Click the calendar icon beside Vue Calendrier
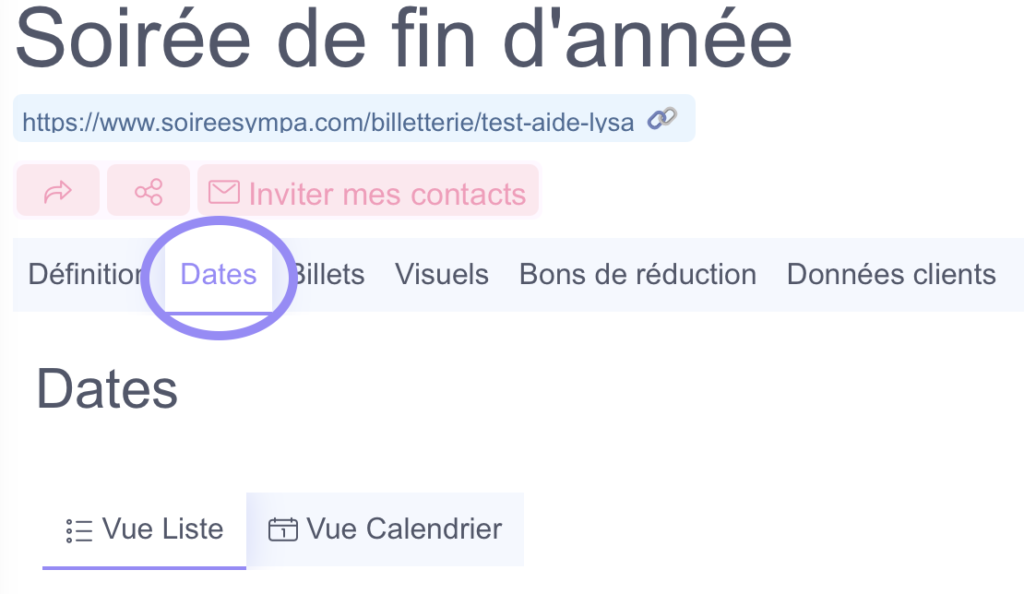This screenshot has height=594, width=1024. pyautogui.click(x=283, y=529)
